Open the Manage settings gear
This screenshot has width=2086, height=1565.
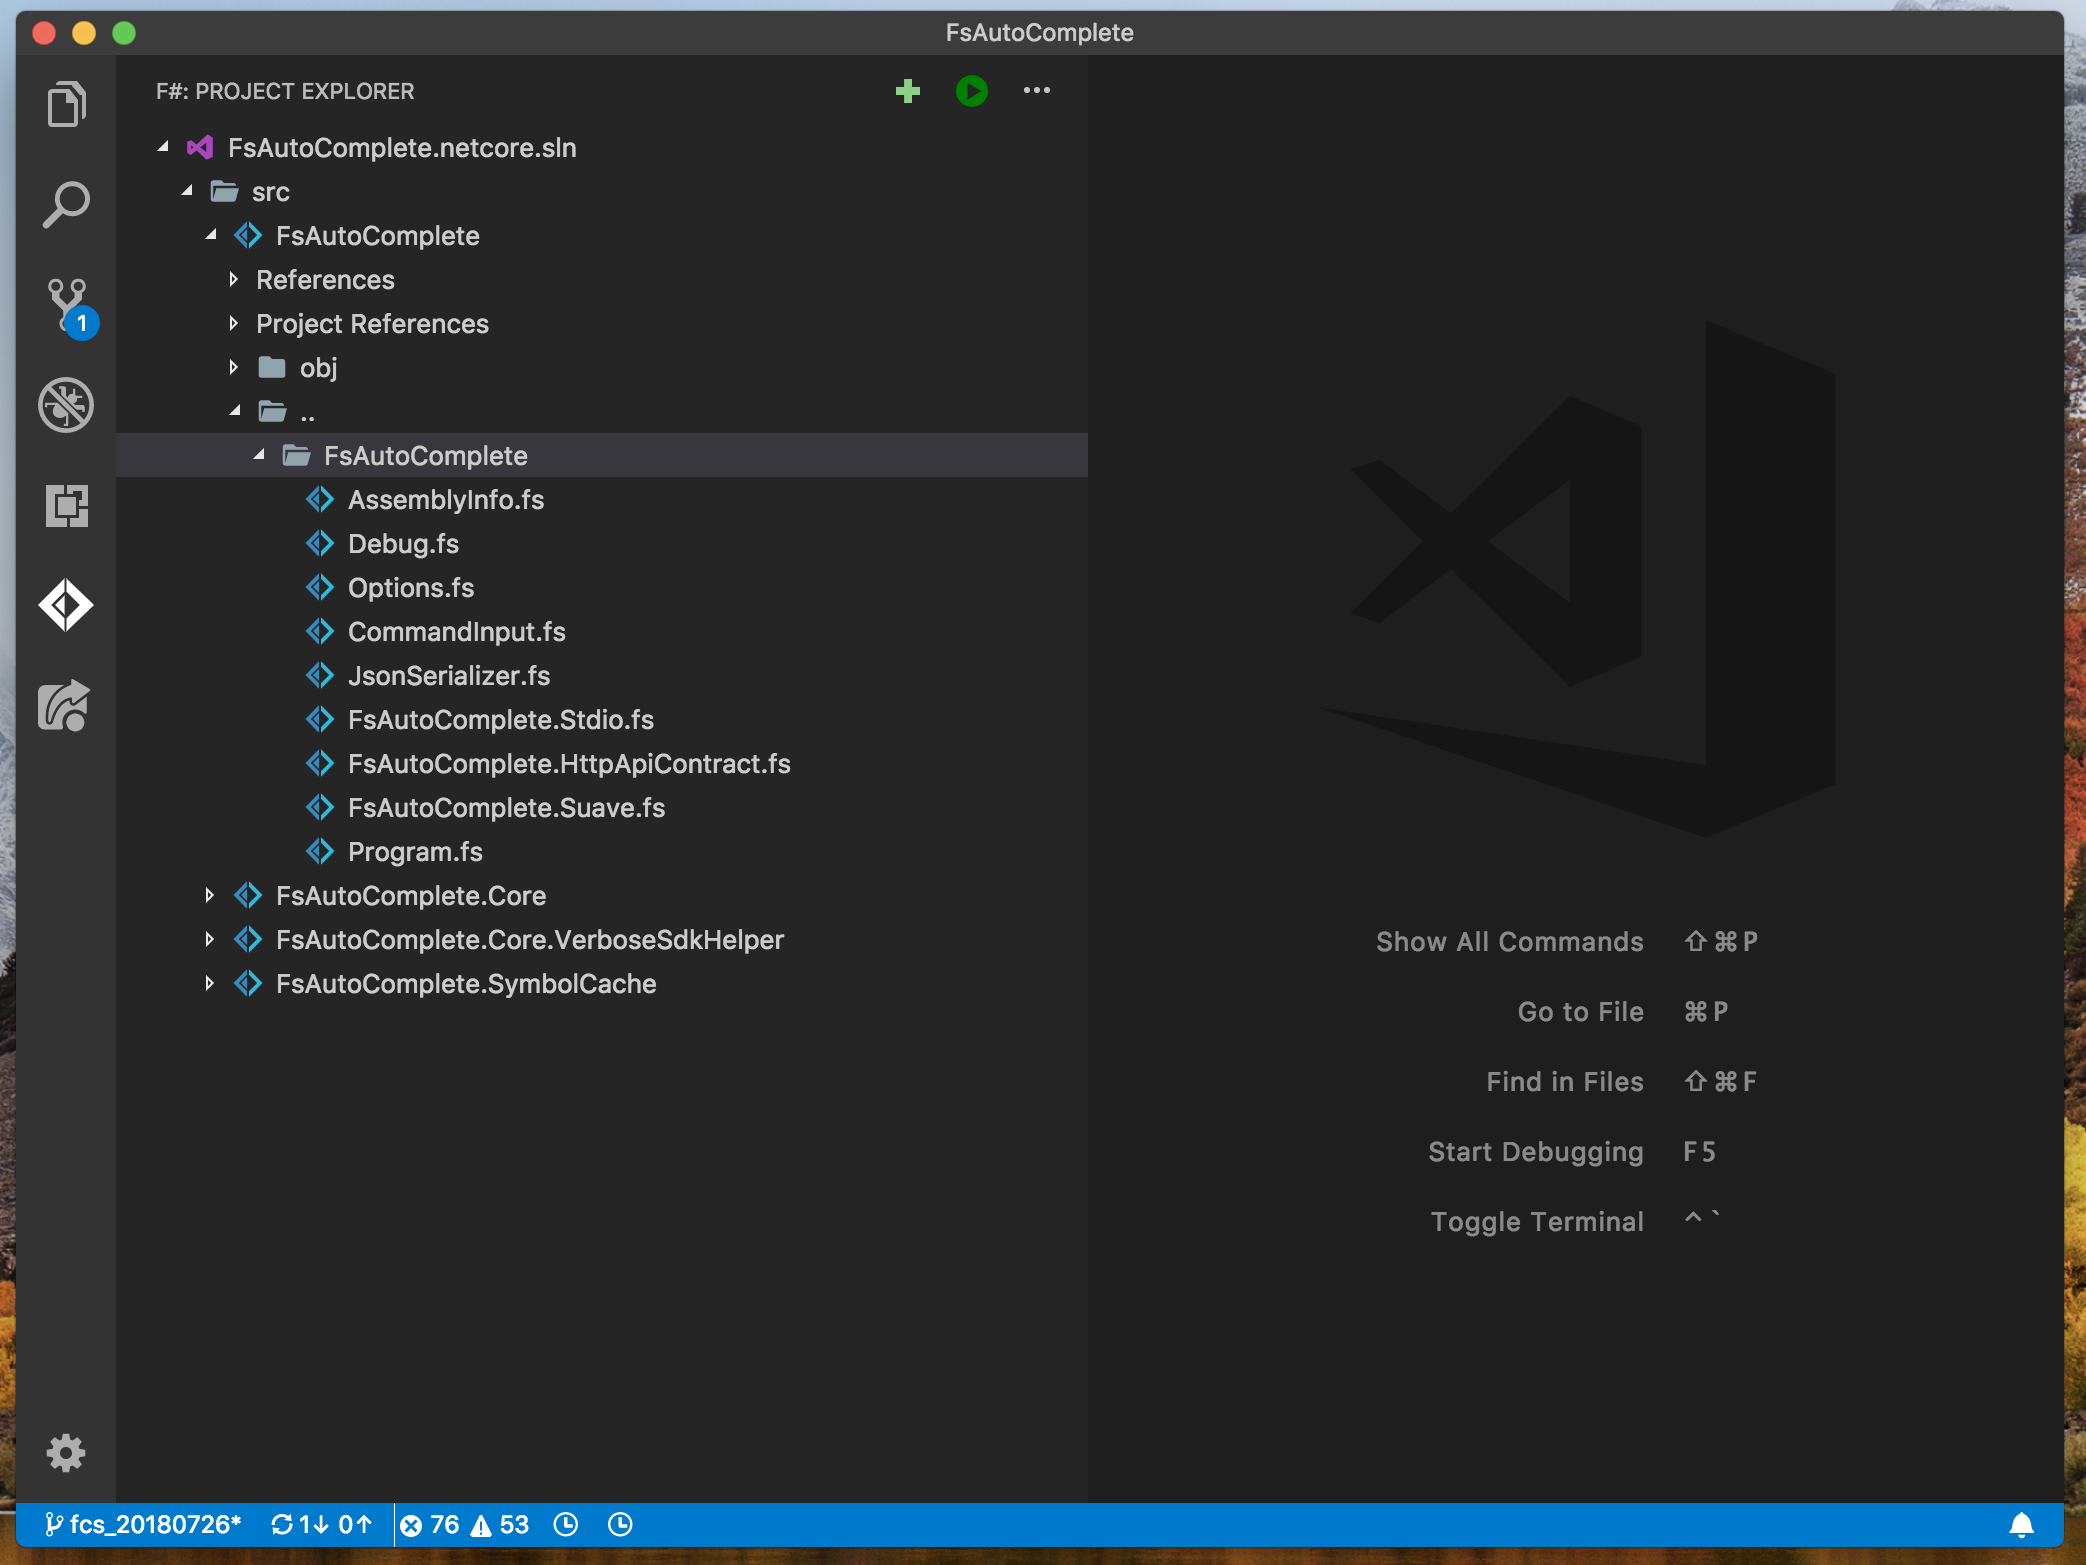[x=66, y=1452]
